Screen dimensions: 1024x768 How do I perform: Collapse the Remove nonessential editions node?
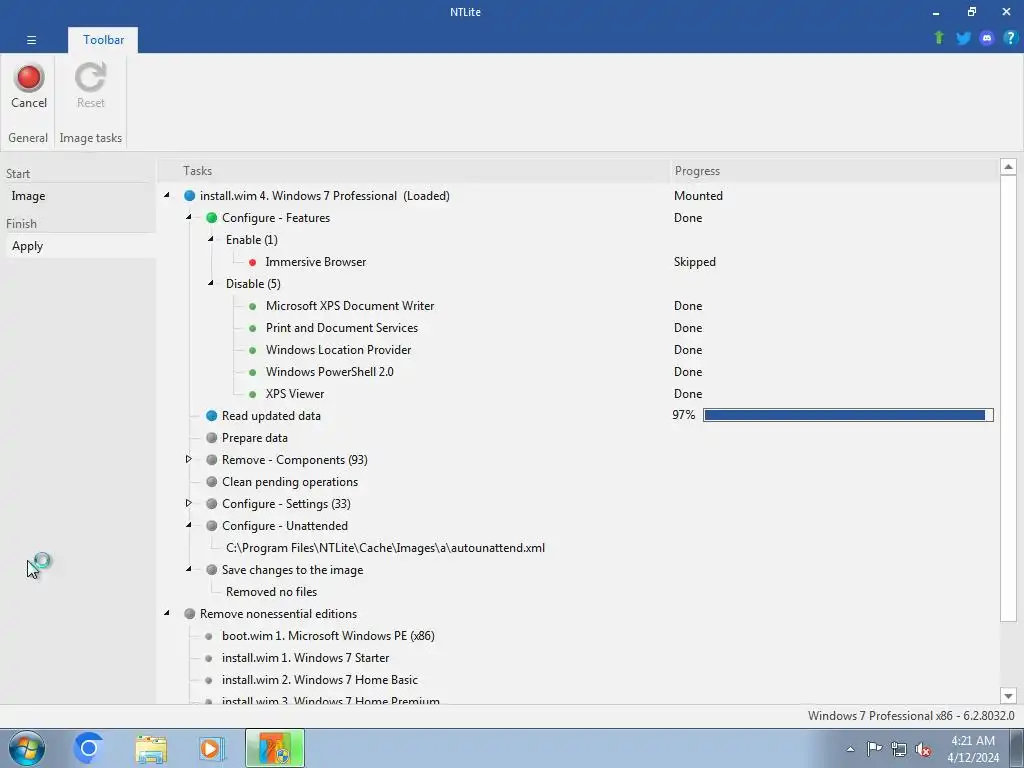(x=167, y=613)
